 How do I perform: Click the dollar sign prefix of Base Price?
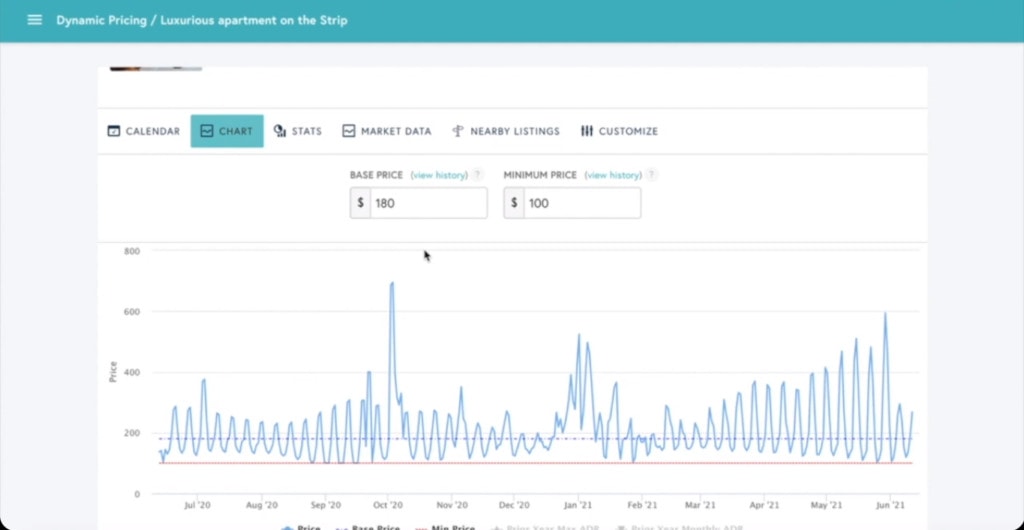click(360, 203)
